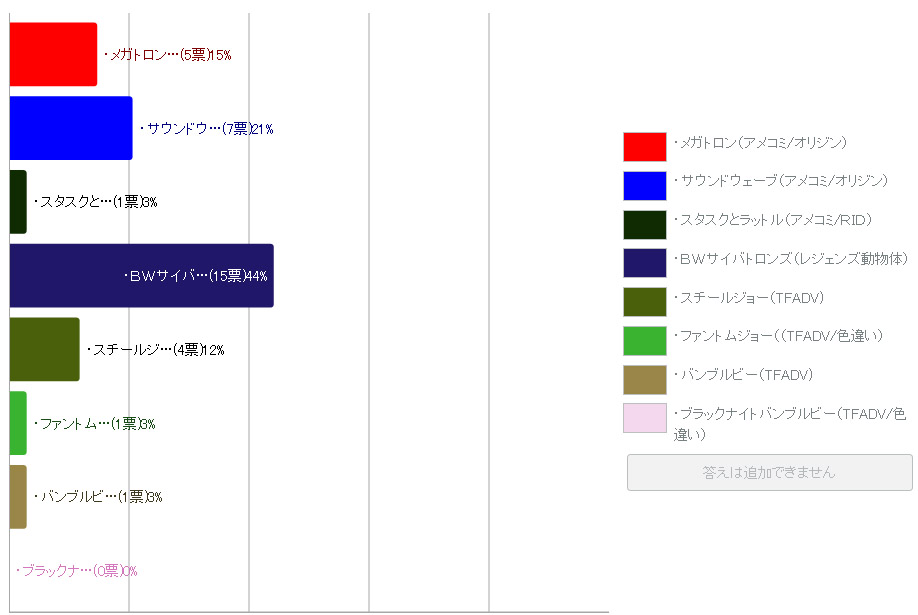Image resolution: width=918 pixels, height=615 pixels.
Task: Choose legend option スチールジョー(TFADV)
Action: pos(749,298)
